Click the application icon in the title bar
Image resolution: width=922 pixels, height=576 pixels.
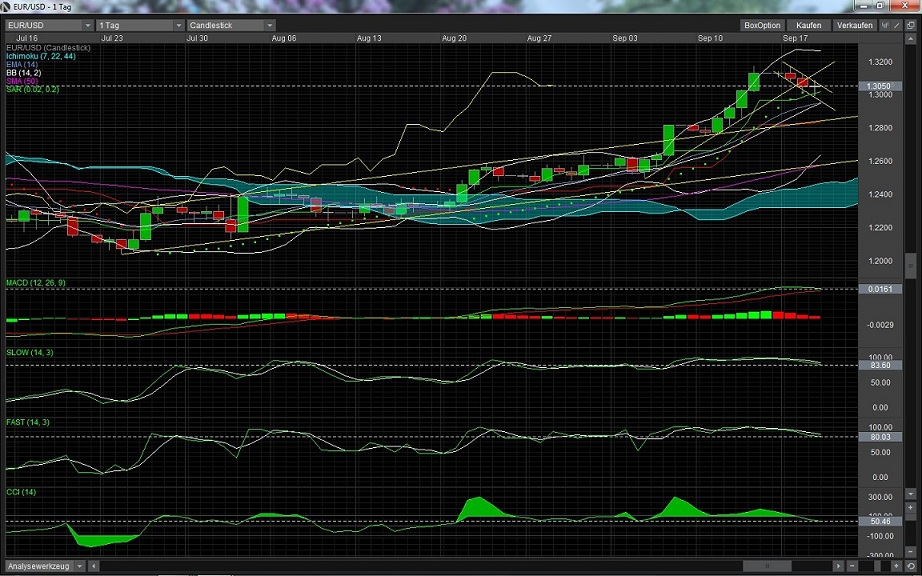(8, 7)
